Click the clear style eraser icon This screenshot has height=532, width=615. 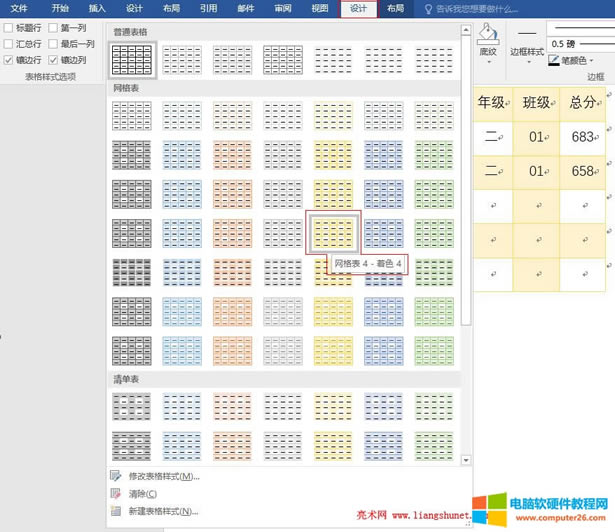coord(116,494)
